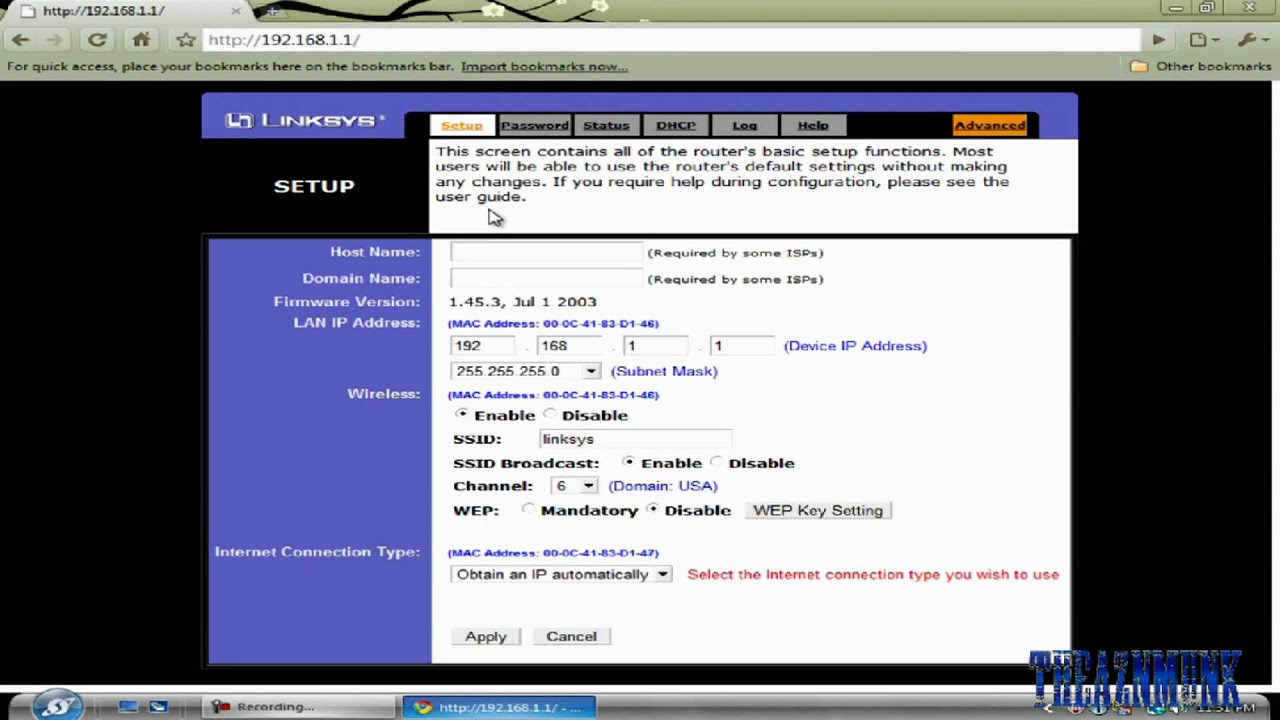Click the Host Name input field
1280x720 pixels.
point(546,252)
